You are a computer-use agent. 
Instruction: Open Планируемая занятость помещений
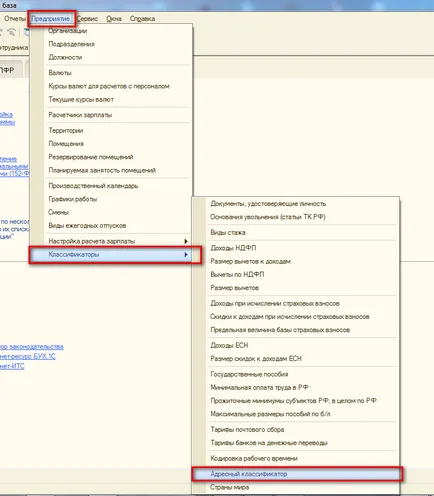tap(102, 170)
